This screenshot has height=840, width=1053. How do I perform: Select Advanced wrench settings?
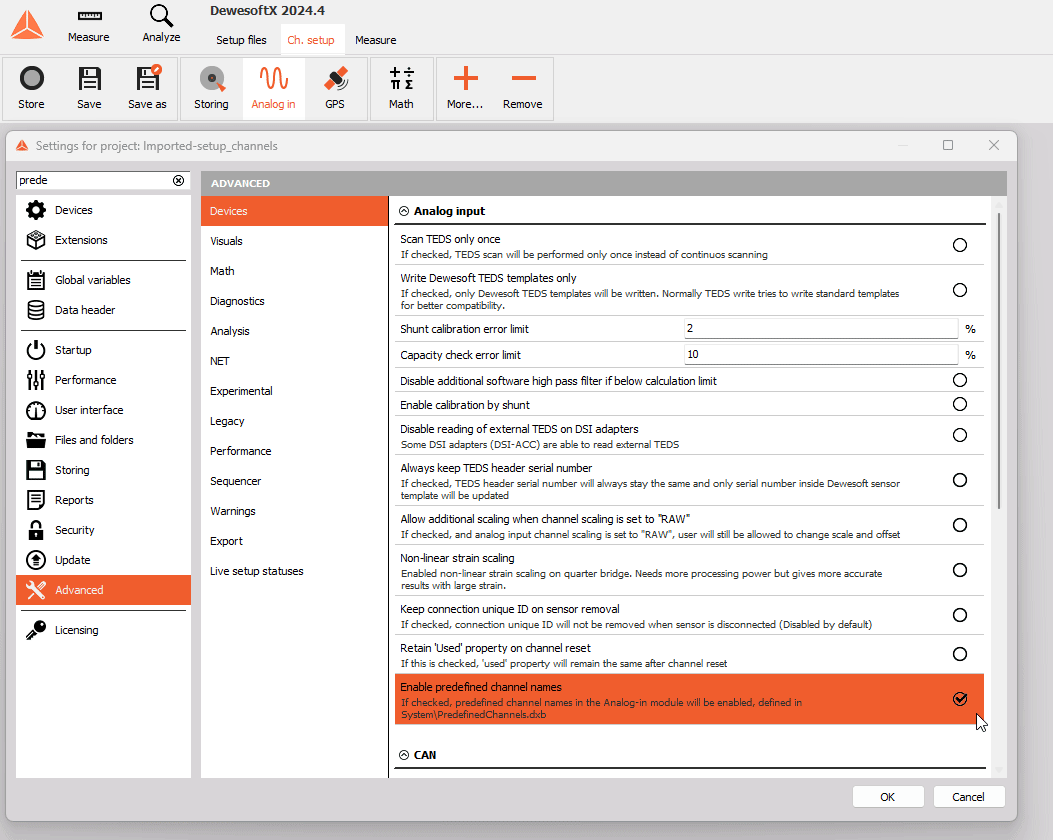coord(103,590)
